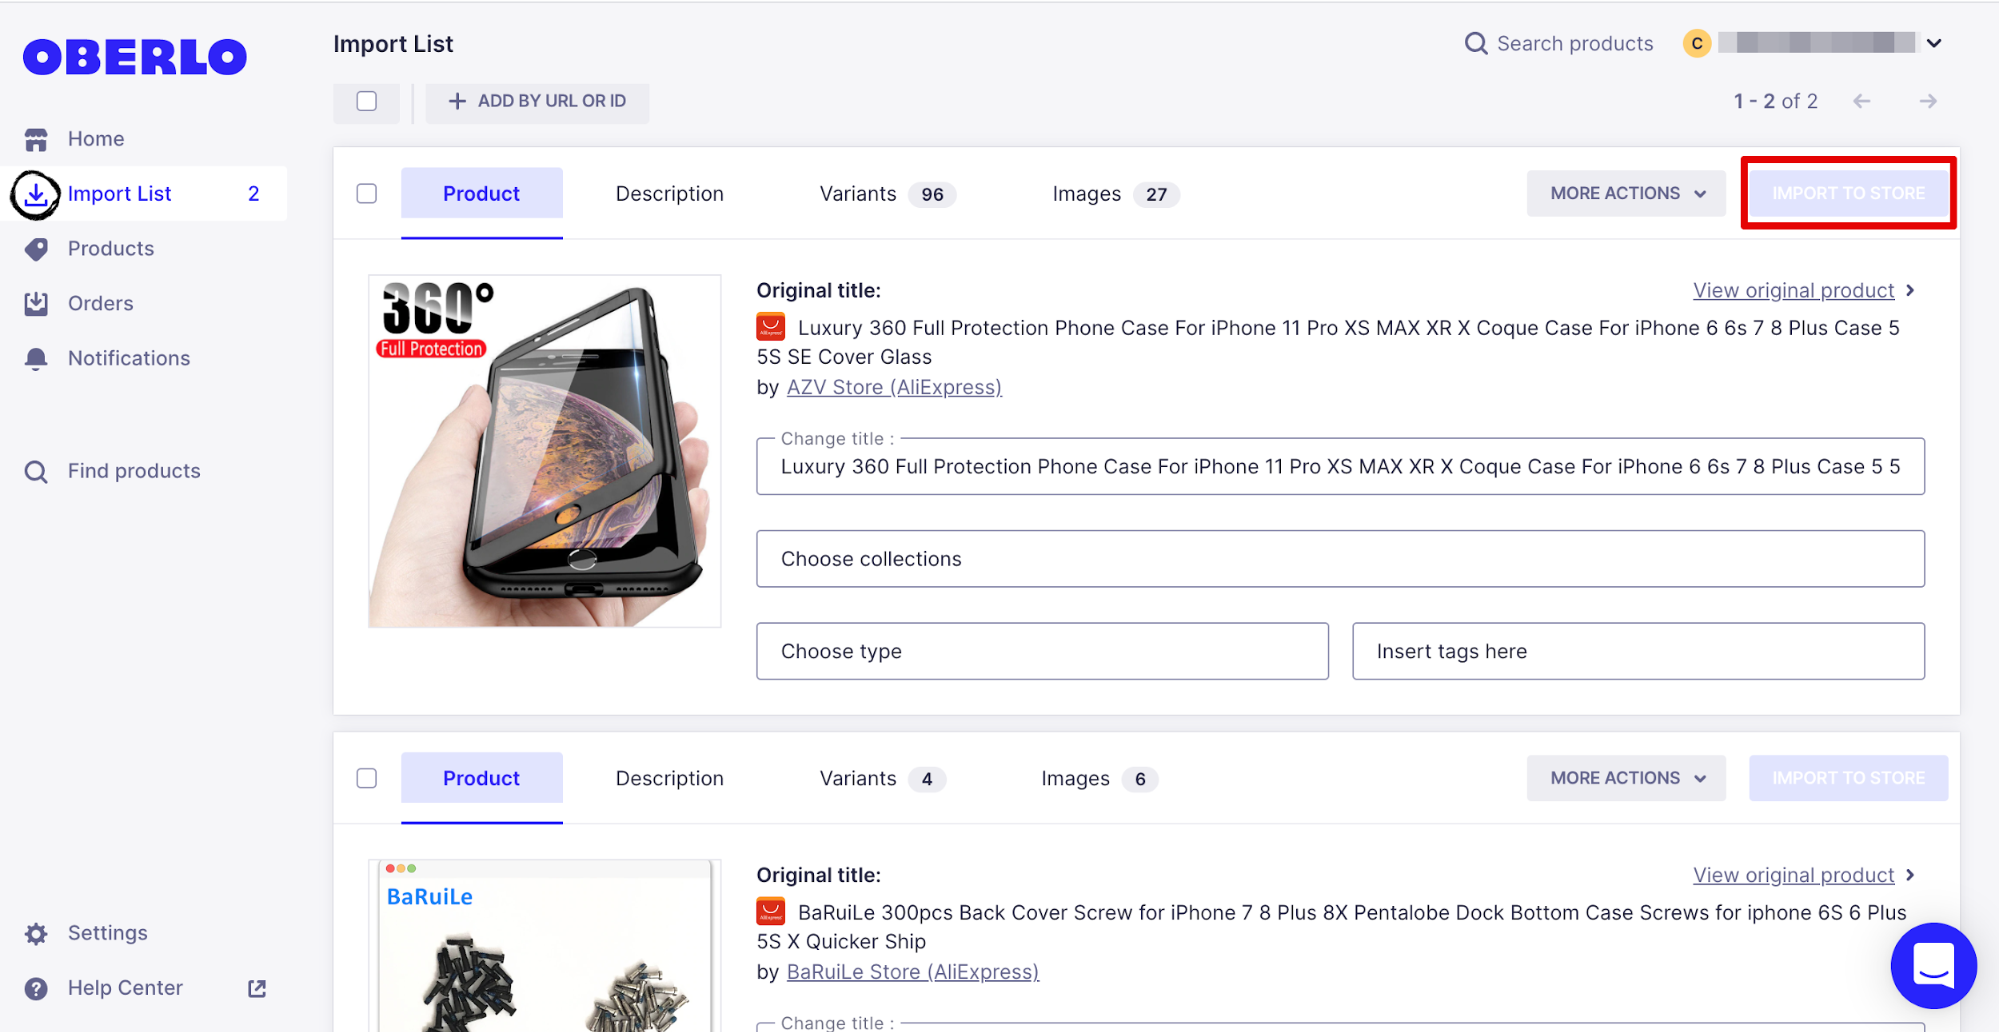Image resolution: width=1999 pixels, height=1033 pixels.
Task: Open Orders in sidebar
Action: [100, 304]
